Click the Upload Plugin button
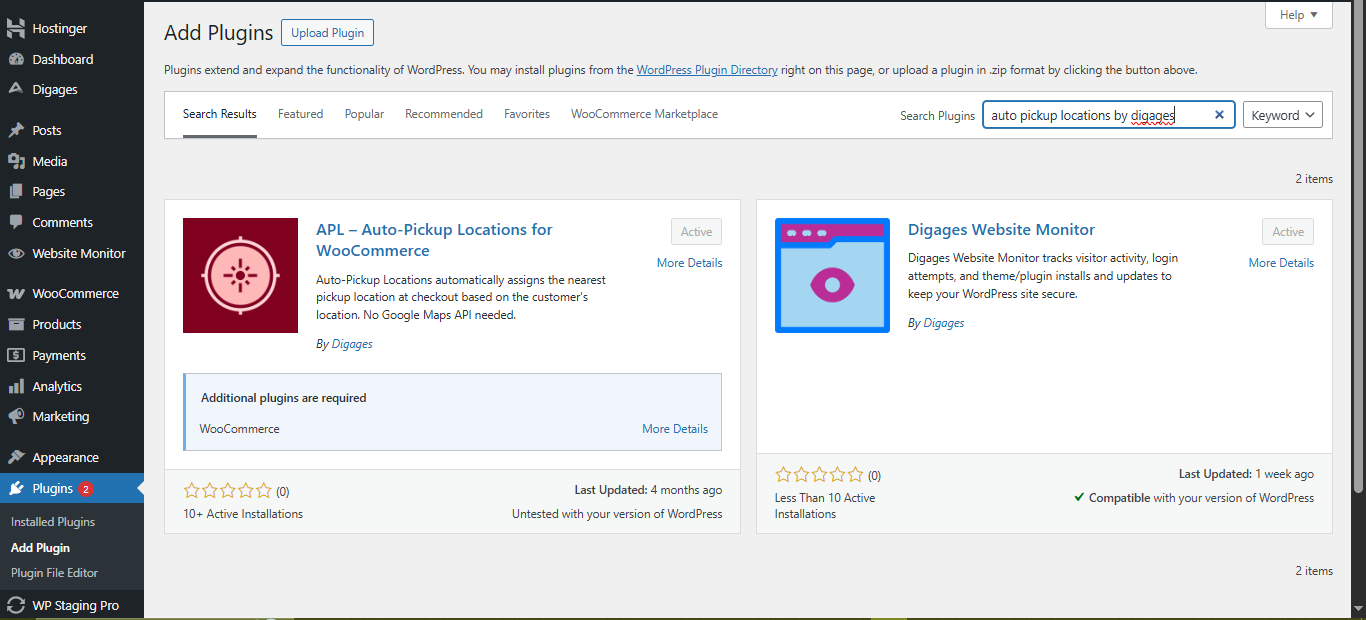Screen dimensions: 1366x620 [327, 32]
